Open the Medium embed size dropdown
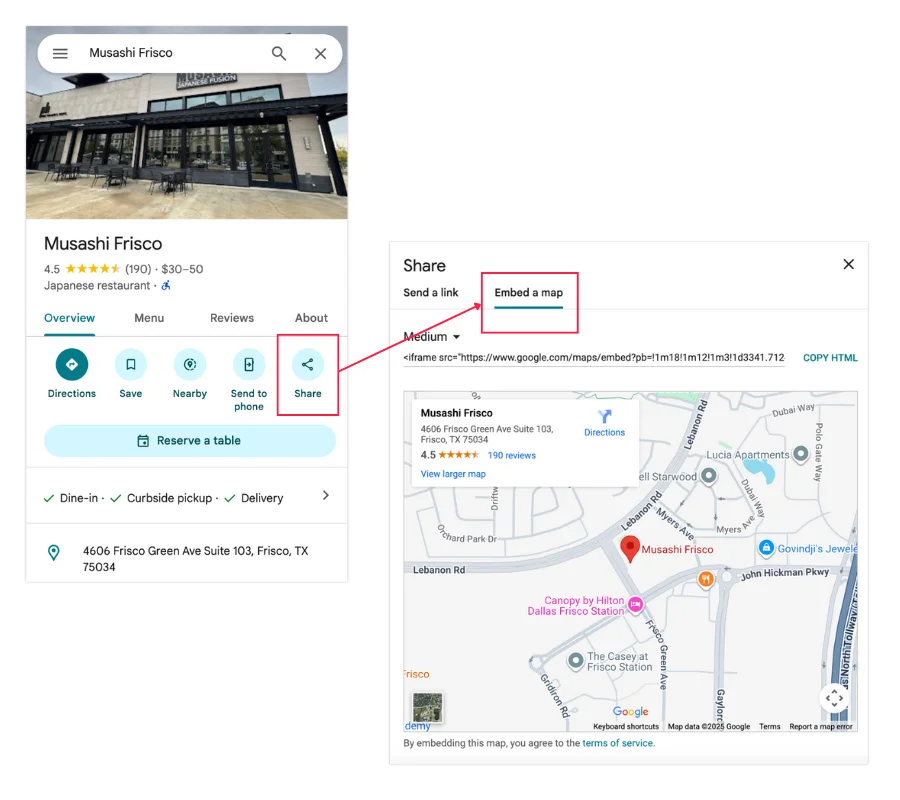The image size is (900, 800). (x=430, y=336)
